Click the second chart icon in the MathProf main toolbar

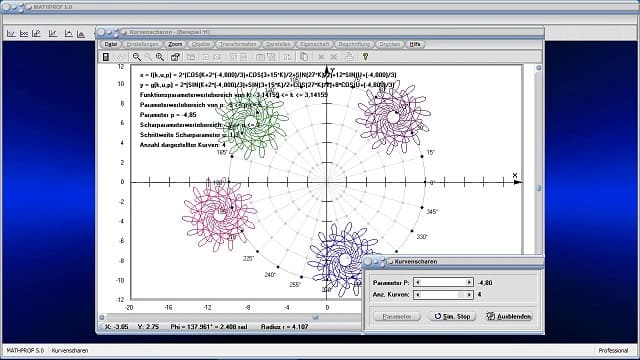pyautogui.click(x=24, y=34)
